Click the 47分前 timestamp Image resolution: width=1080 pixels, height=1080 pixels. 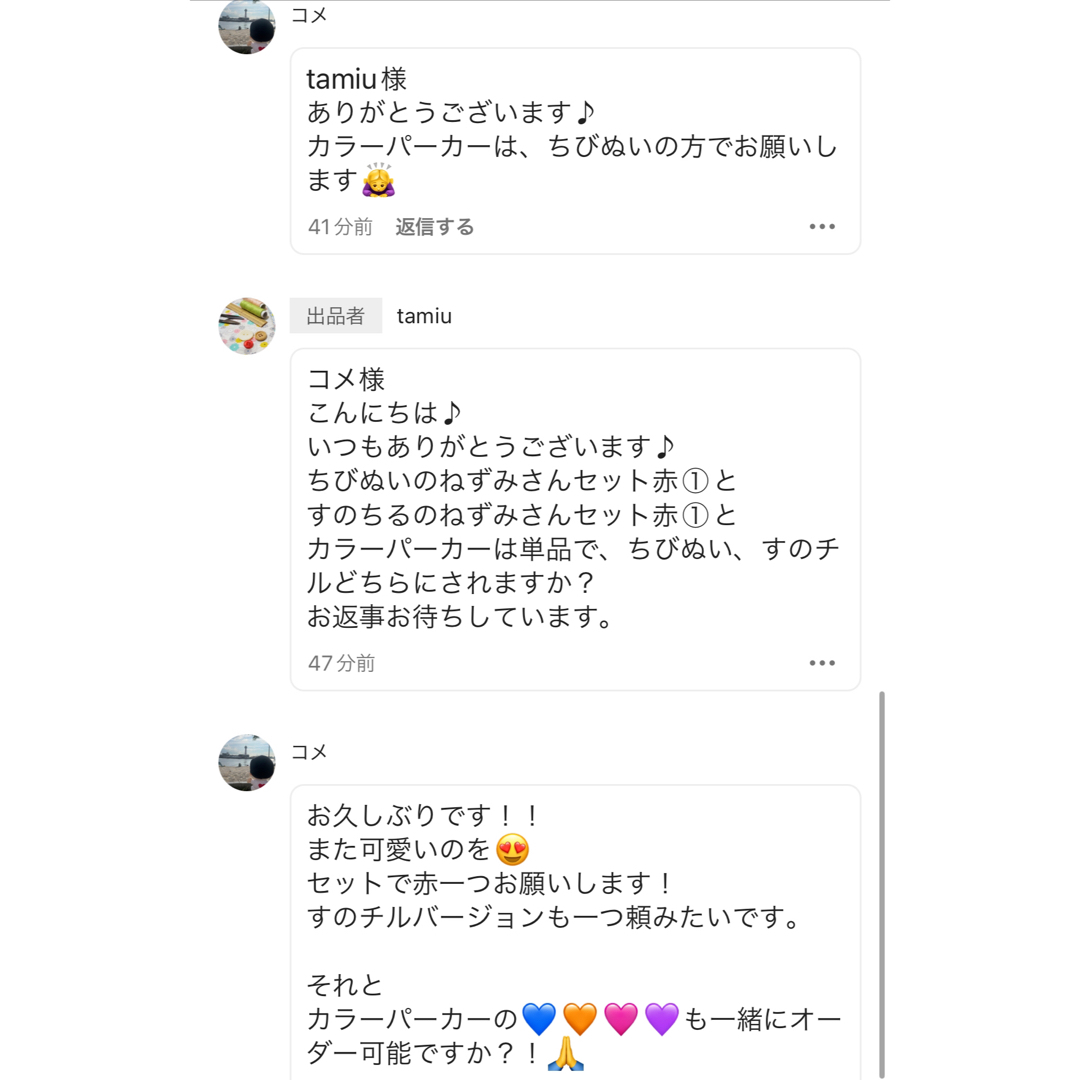tap(342, 663)
